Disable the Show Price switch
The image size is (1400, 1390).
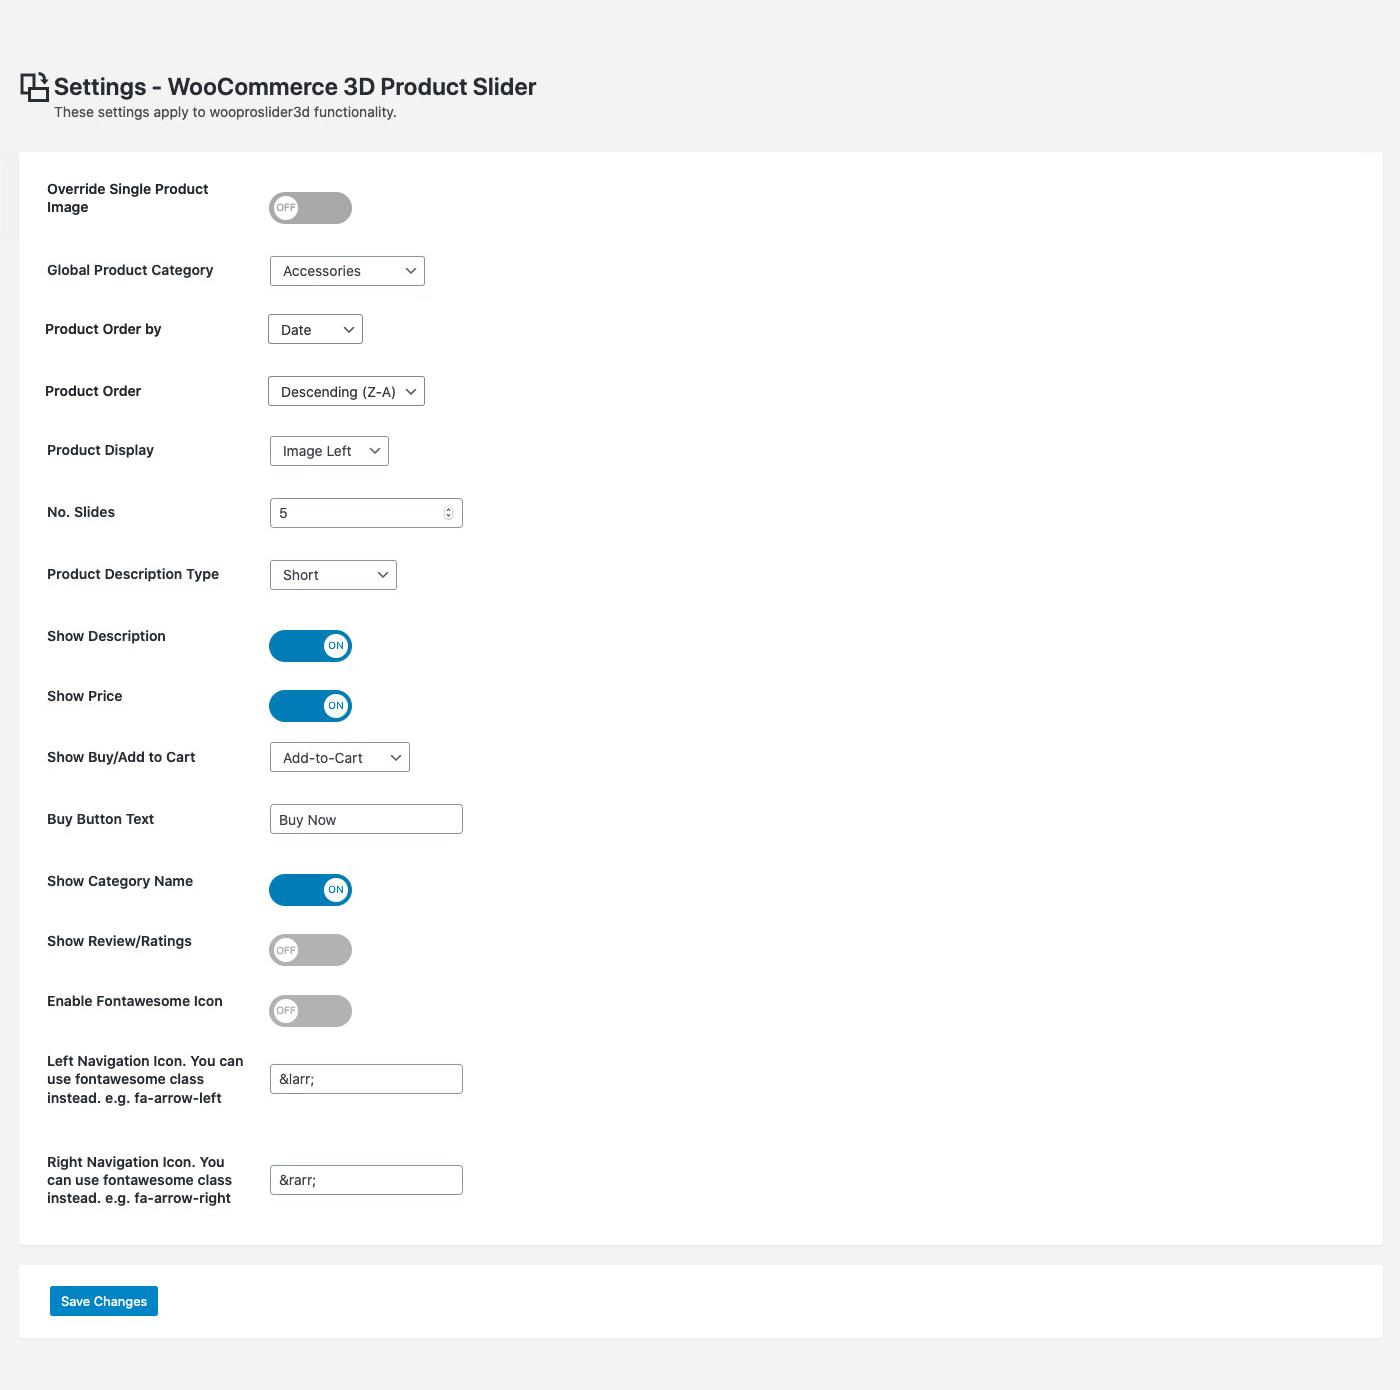(310, 706)
